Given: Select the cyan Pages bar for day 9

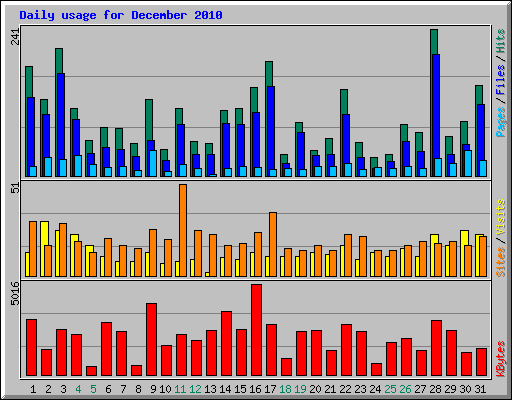Looking at the screenshot, I should pyautogui.click(x=153, y=163).
